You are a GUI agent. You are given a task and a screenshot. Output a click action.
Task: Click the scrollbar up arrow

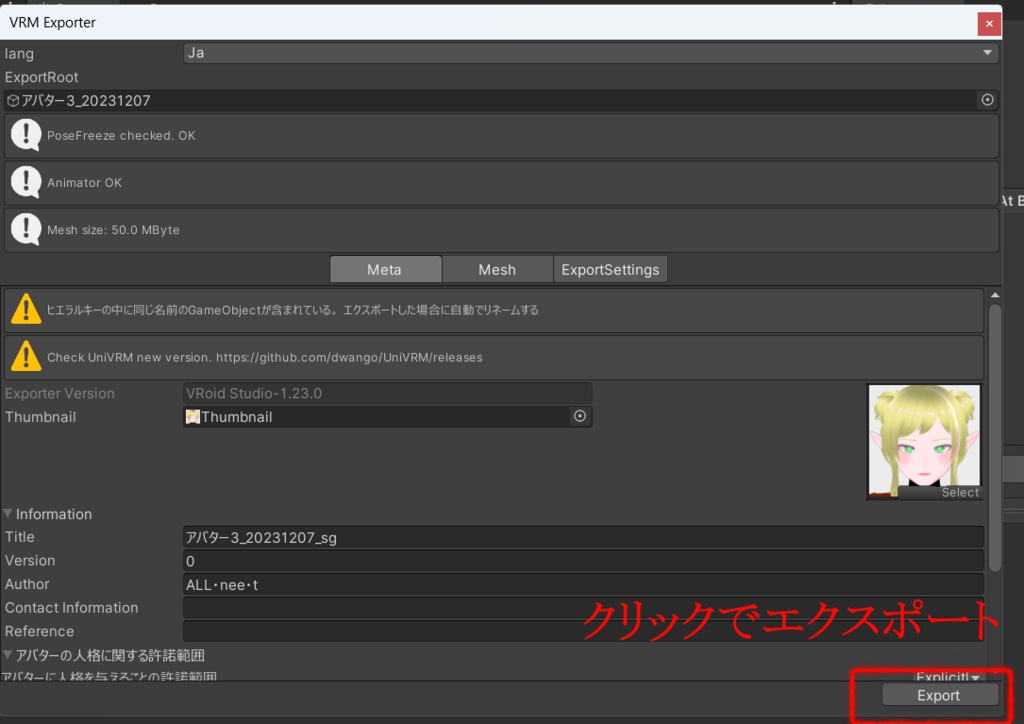point(995,295)
